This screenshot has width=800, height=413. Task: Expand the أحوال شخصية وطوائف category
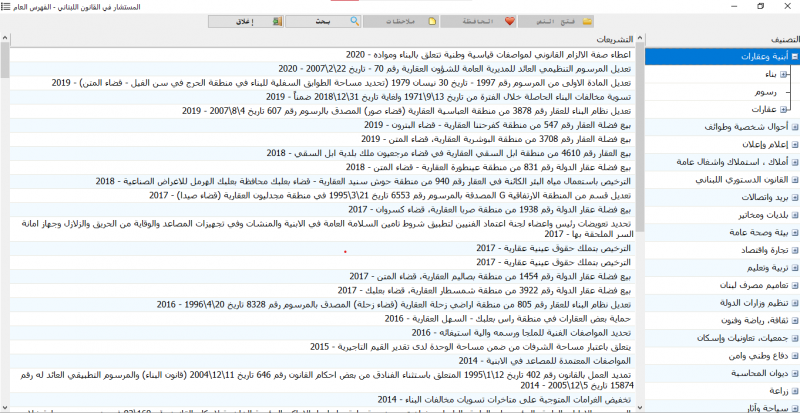[x=795, y=127]
